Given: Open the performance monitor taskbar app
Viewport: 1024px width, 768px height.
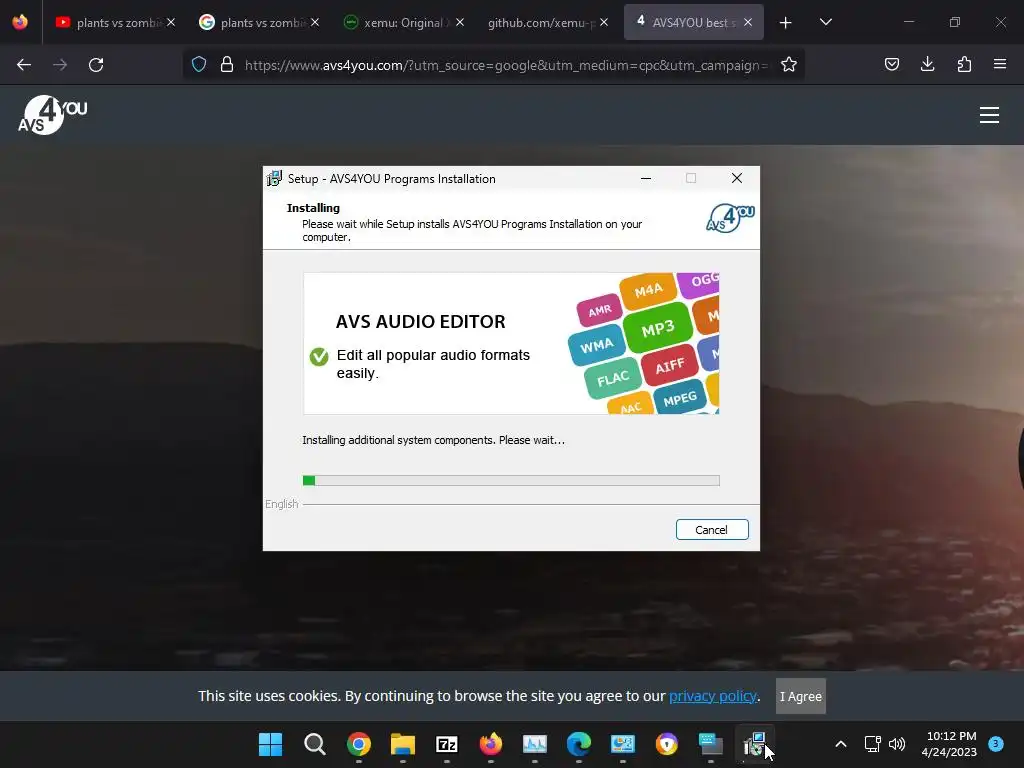Looking at the screenshot, I should pos(535,744).
